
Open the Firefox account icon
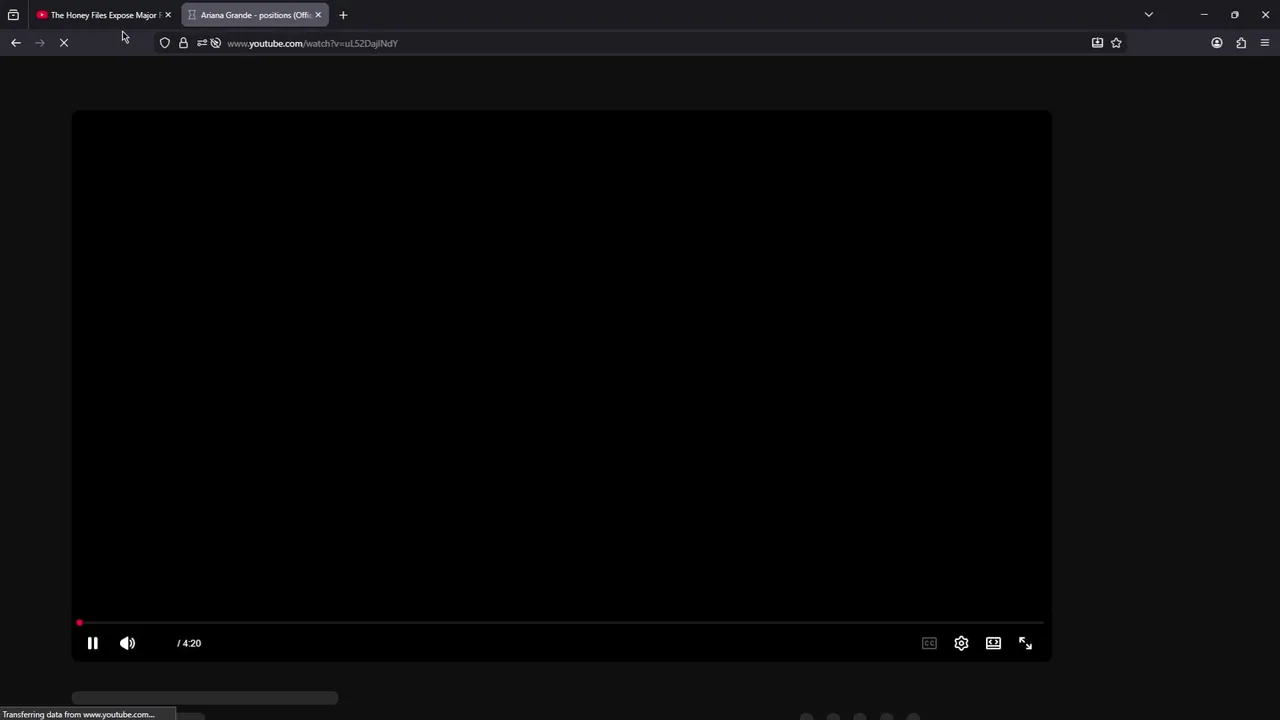pyautogui.click(x=1217, y=43)
